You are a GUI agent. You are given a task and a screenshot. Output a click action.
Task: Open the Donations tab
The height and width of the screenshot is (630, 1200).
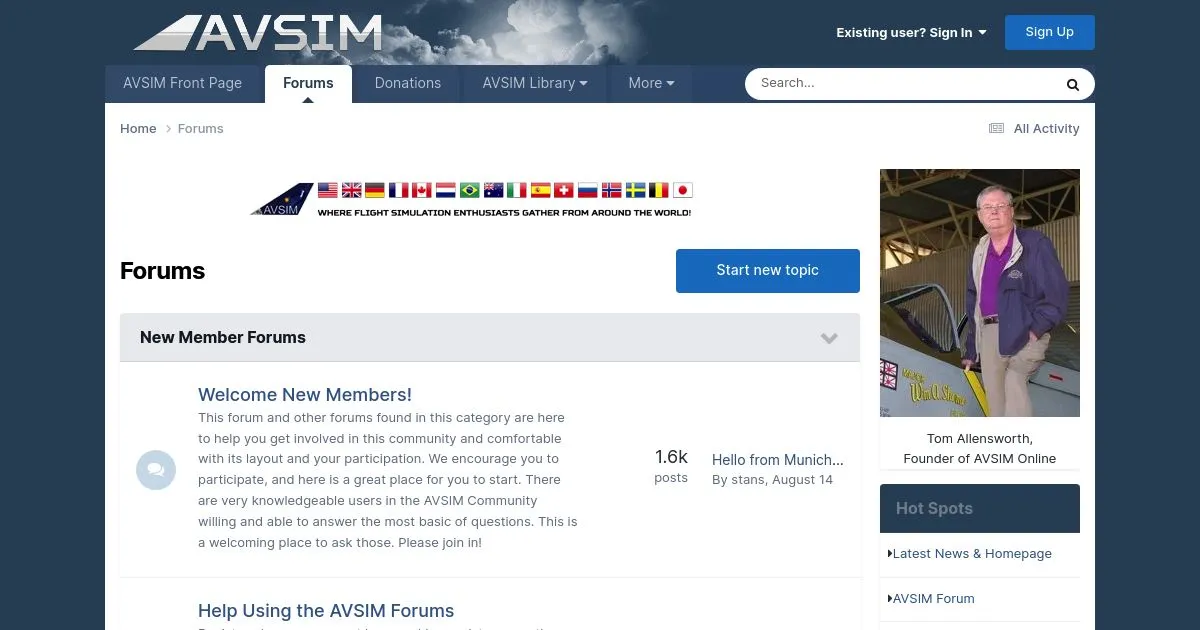[407, 83]
